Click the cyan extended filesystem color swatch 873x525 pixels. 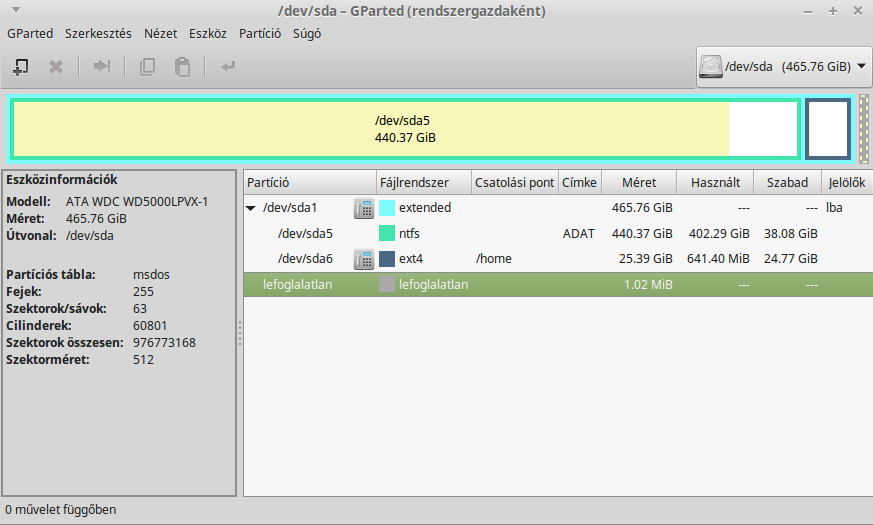(387, 208)
